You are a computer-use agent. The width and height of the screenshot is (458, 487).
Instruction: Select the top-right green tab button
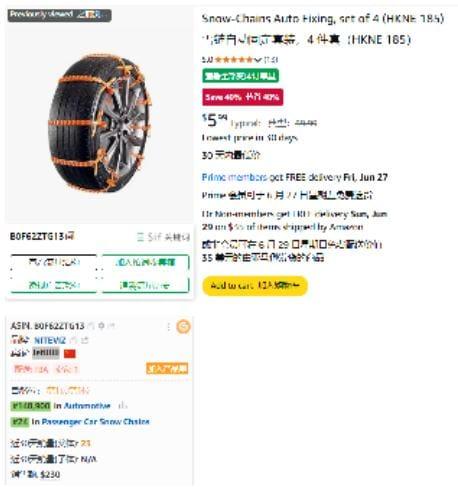[x=145, y=262]
